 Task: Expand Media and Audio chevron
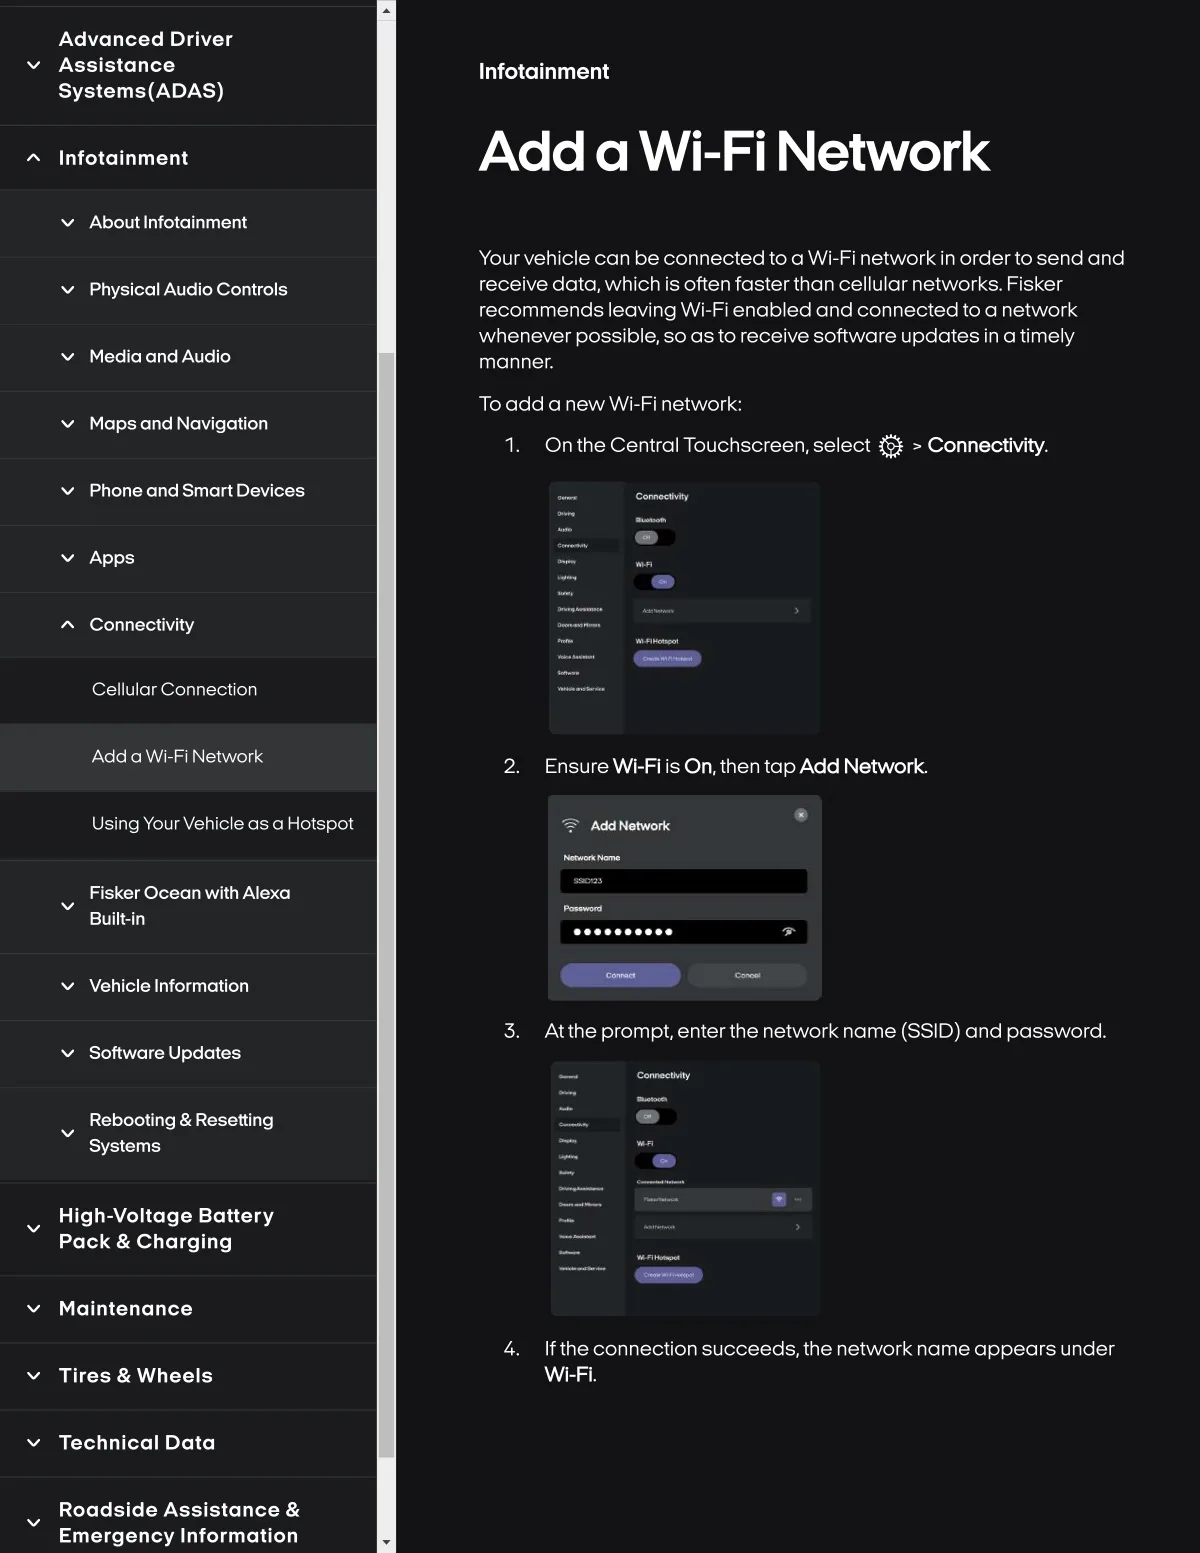[68, 357]
